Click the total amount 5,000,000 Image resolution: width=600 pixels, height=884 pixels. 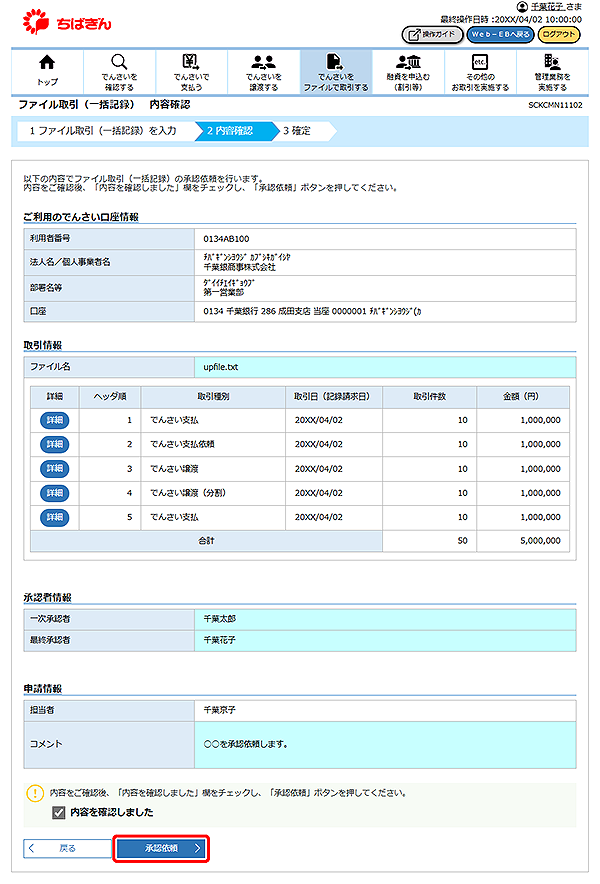540,541
